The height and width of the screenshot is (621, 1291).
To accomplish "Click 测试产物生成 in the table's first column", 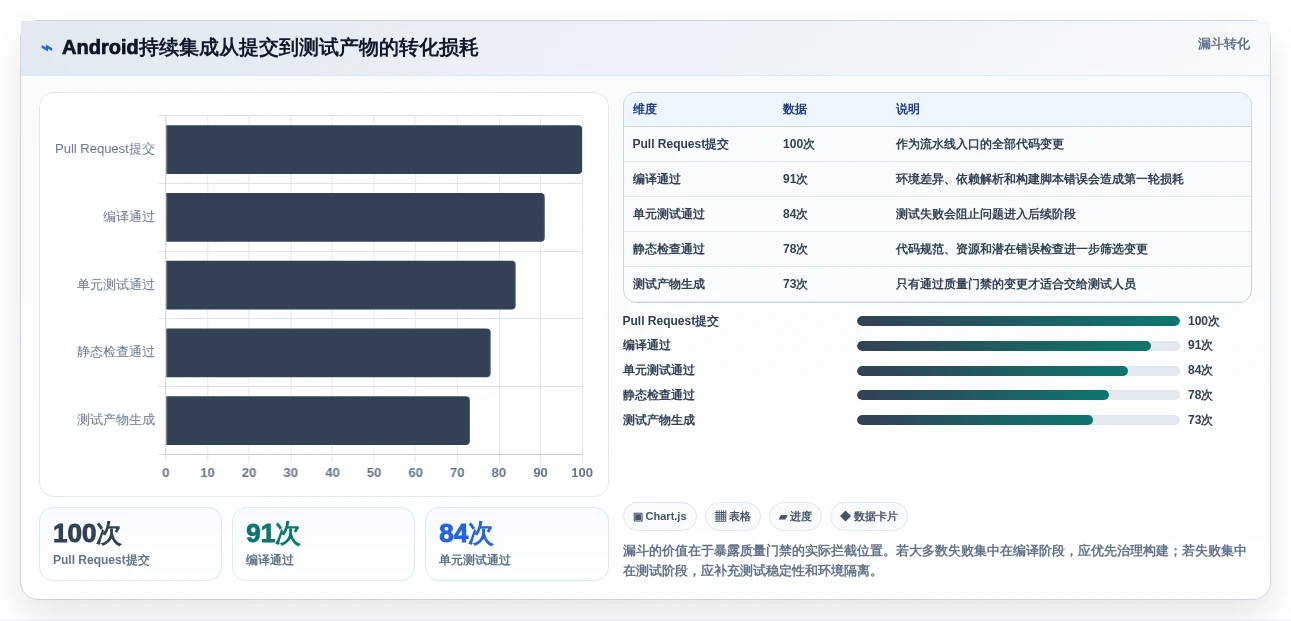I will pos(669,284).
